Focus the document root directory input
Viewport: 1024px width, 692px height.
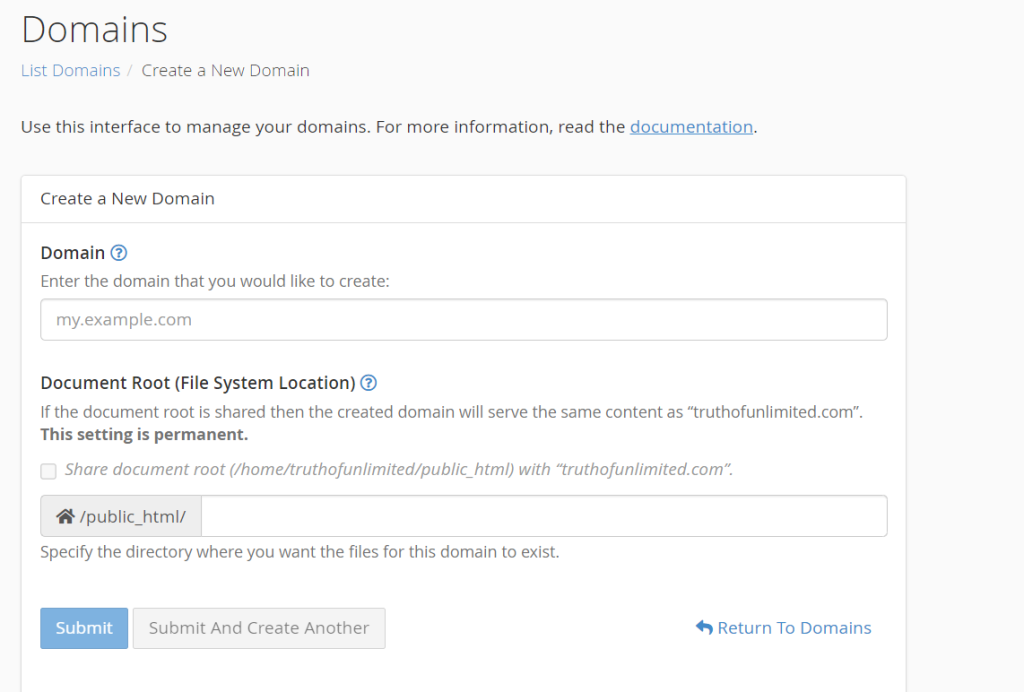coord(544,516)
